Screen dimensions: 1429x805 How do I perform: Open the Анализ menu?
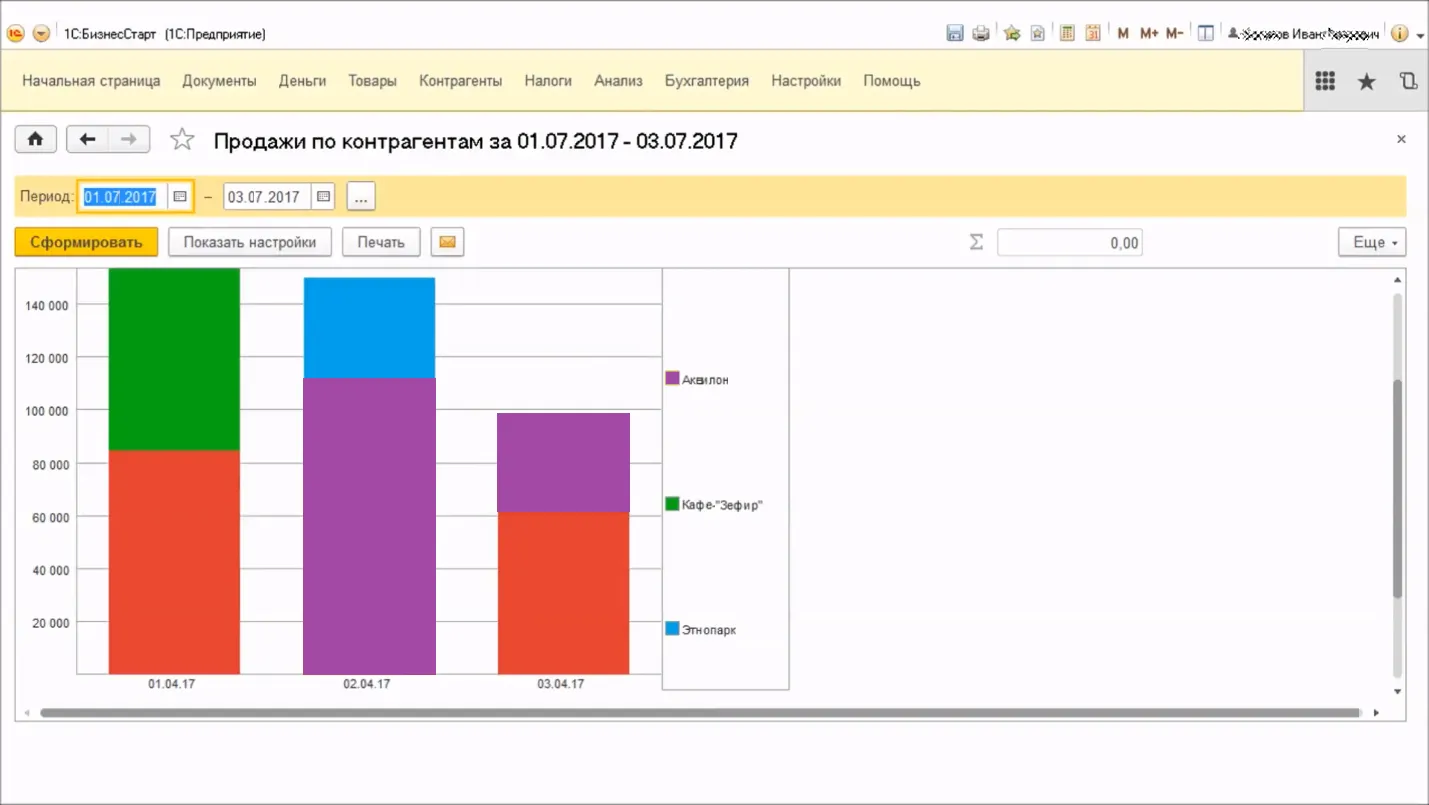pyautogui.click(x=618, y=81)
